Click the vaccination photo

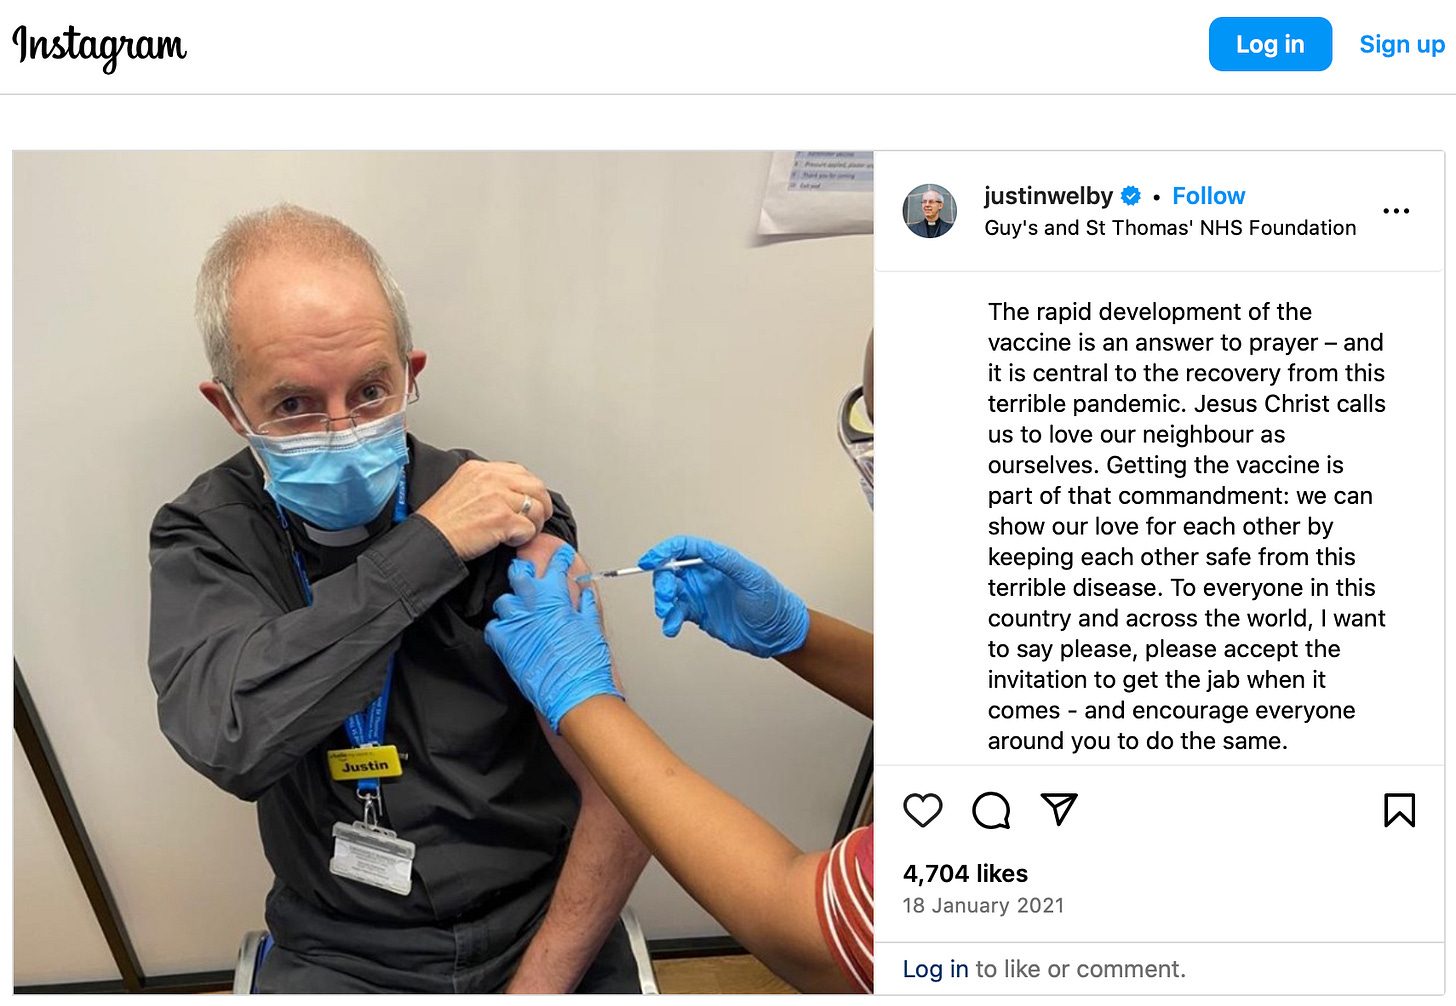[x=443, y=572]
